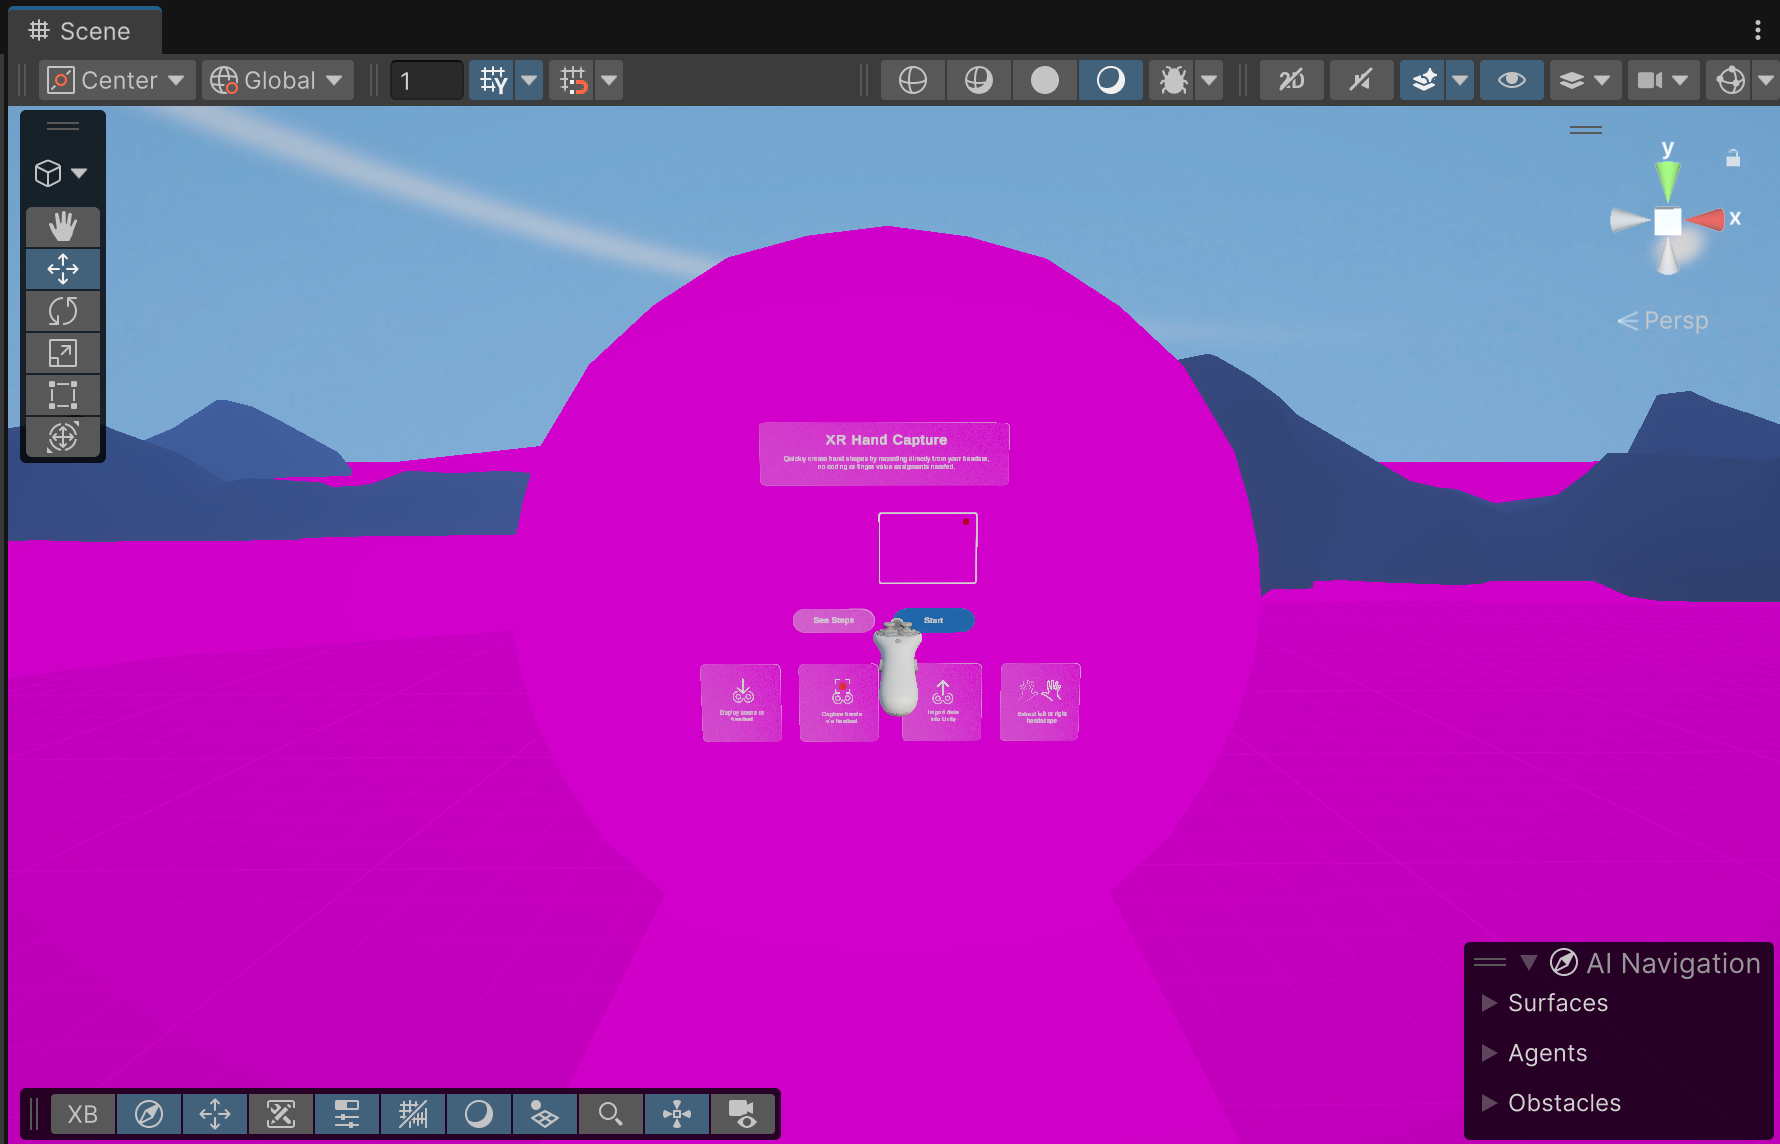Click the Persp gizmo label

1676,320
